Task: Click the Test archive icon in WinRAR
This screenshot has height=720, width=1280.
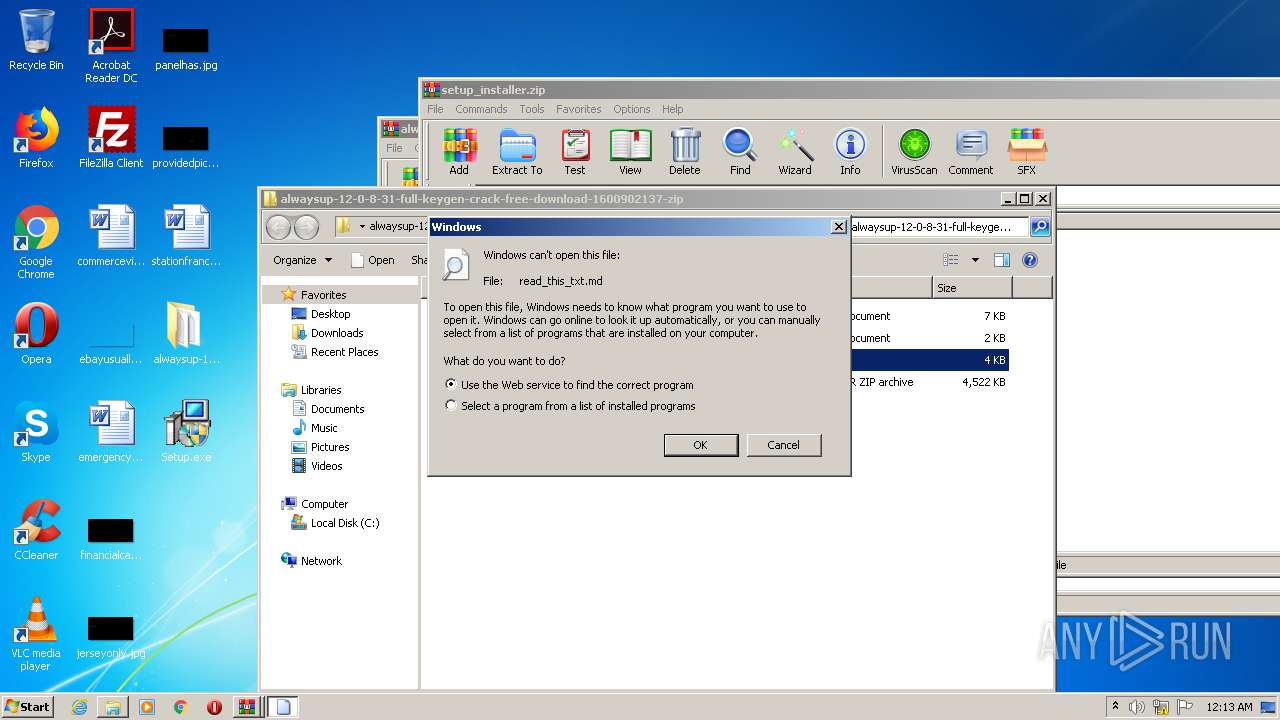Action: (x=575, y=152)
